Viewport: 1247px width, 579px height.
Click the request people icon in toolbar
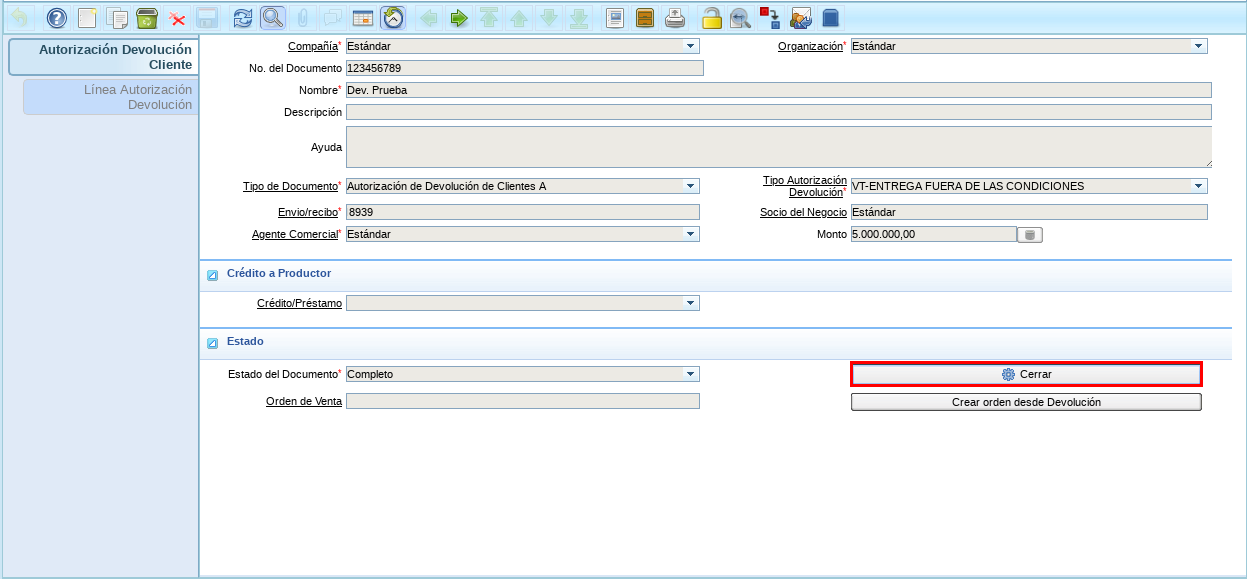pos(801,18)
